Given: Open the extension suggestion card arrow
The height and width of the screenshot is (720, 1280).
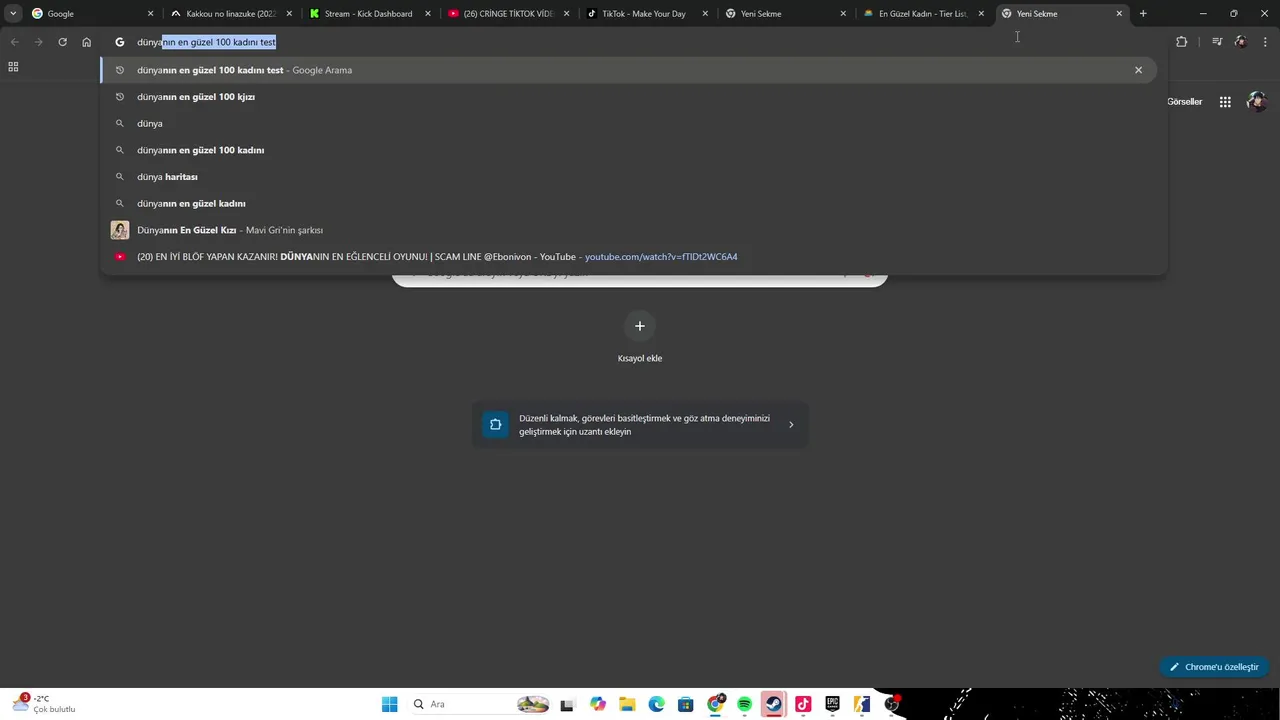Looking at the screenshot, I should (791, 425).
